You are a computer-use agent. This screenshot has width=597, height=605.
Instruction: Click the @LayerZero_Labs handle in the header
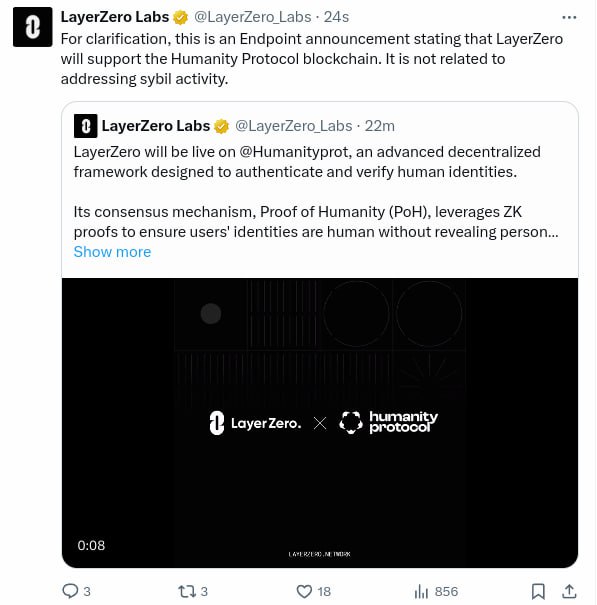tap(253, 17)
